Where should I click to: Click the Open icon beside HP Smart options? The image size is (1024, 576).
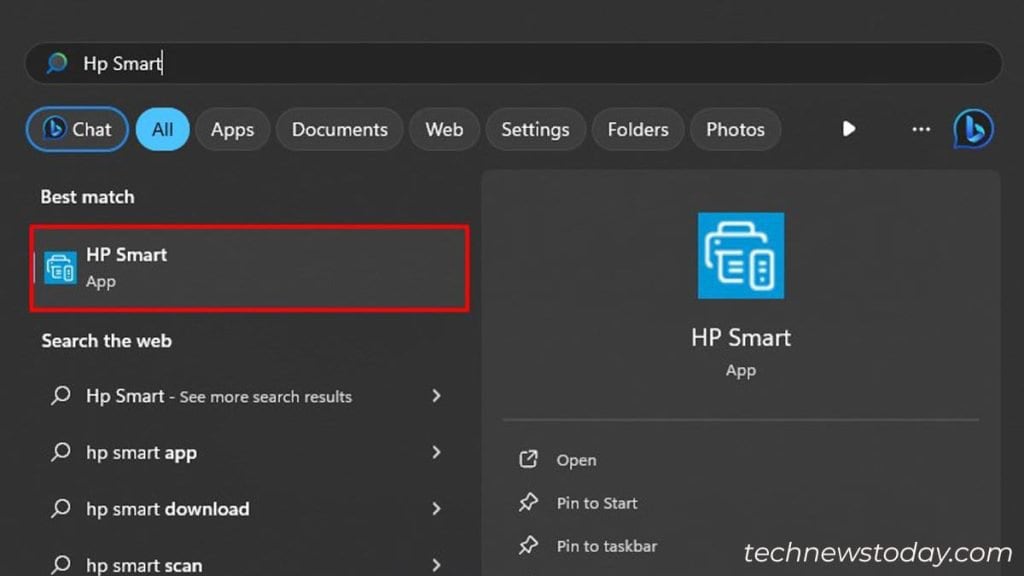(529, 460)
